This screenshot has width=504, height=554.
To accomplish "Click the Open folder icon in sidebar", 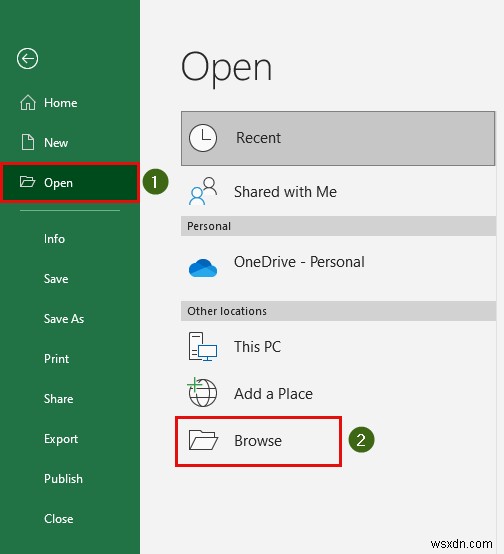I will tap(27, 182).
